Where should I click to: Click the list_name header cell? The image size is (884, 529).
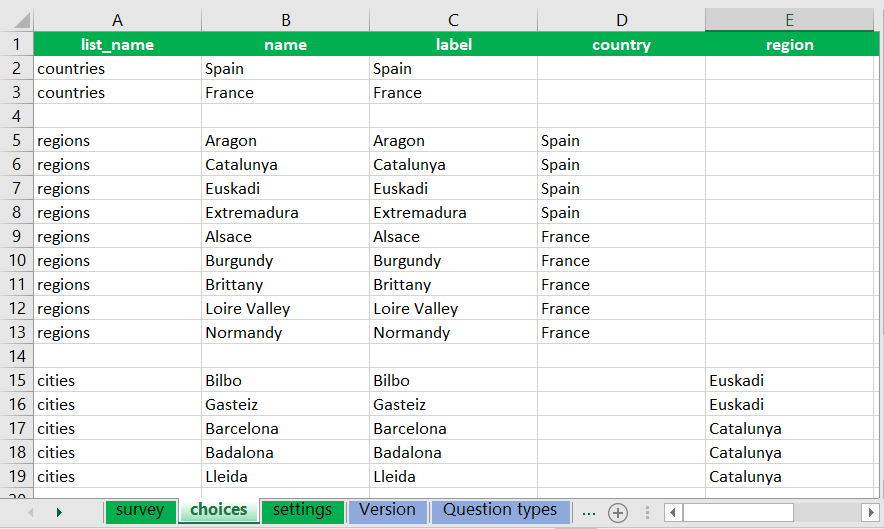117,44
